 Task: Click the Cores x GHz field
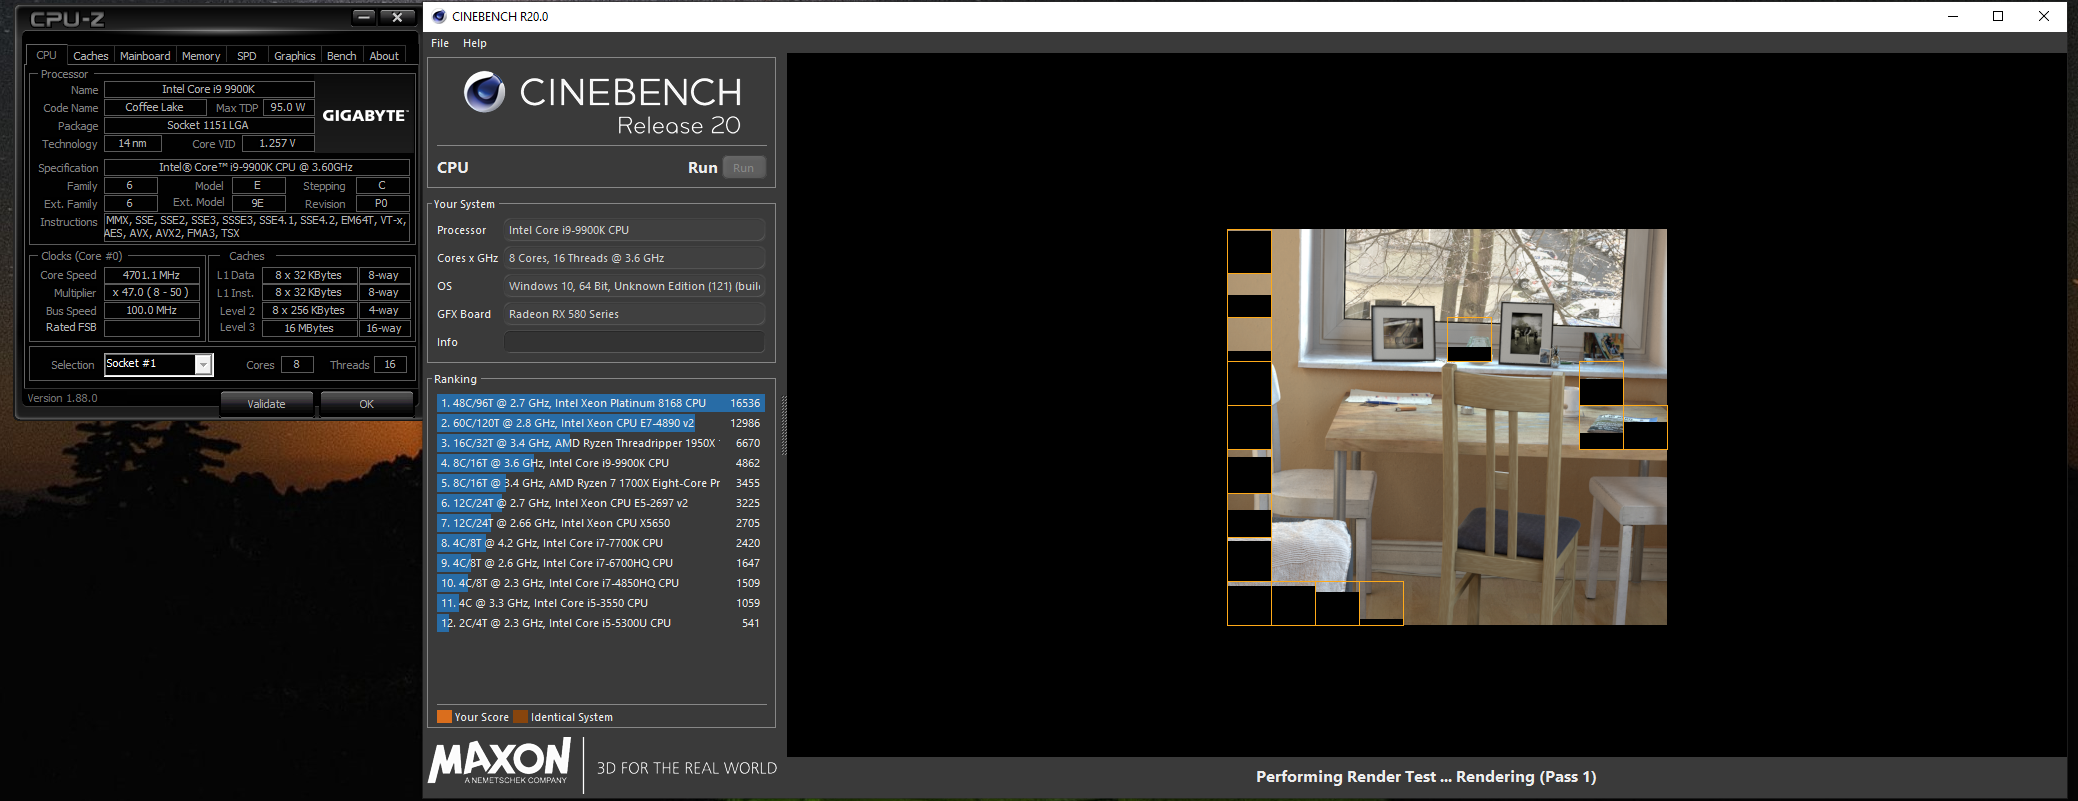(634, 258)
